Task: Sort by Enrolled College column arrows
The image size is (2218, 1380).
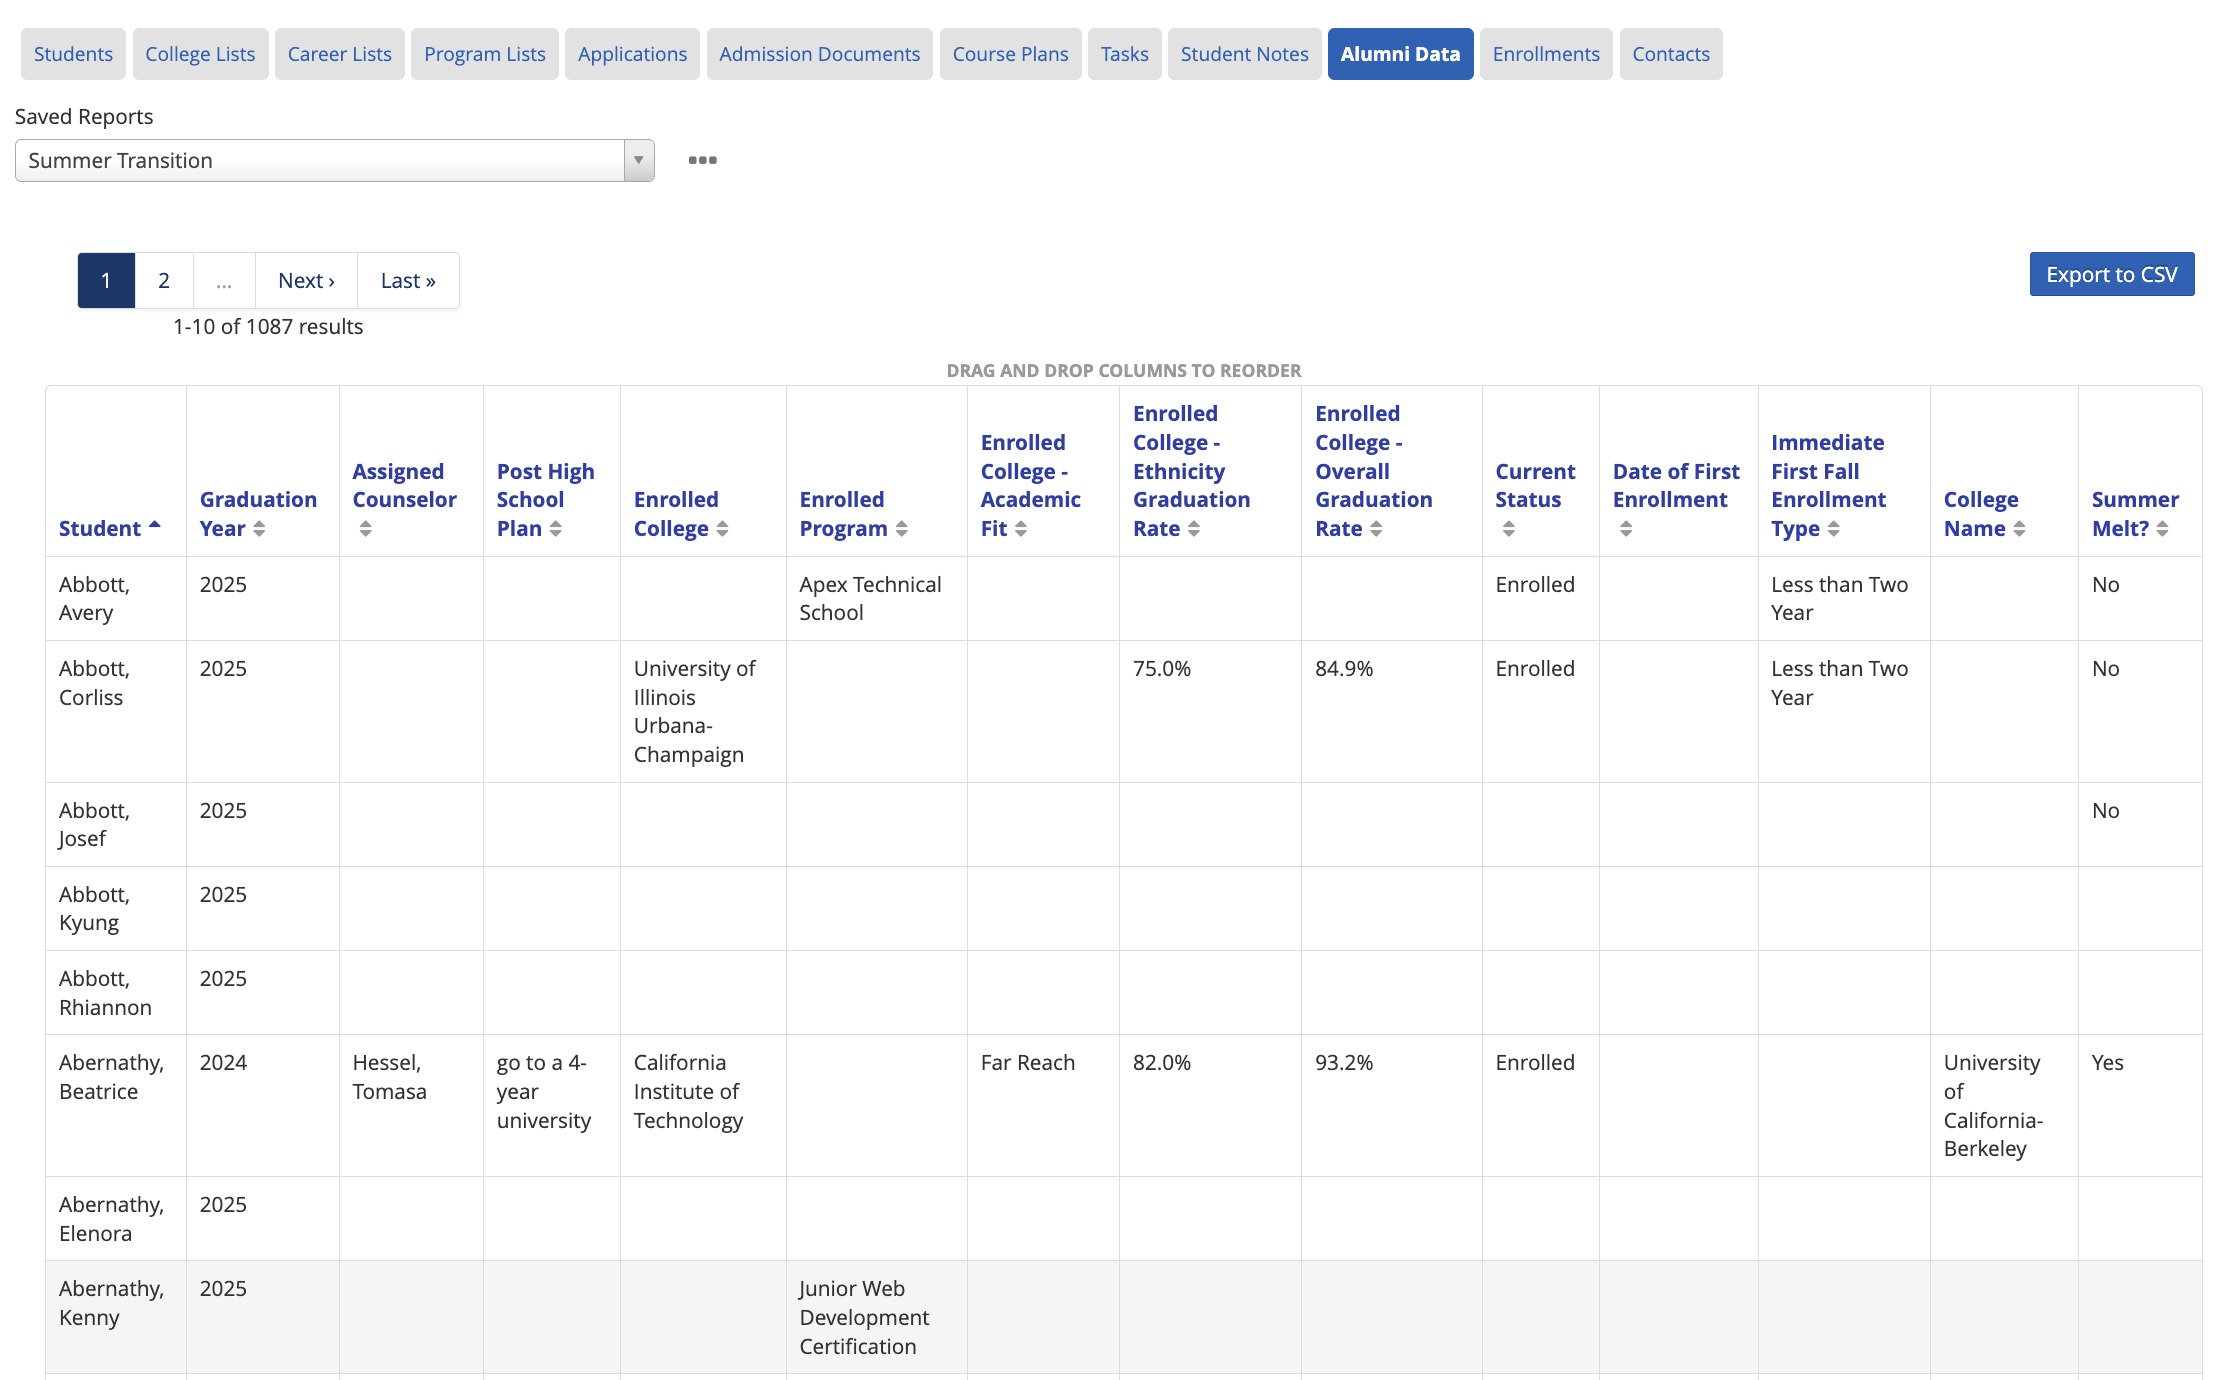Action: tap(722, 529)
